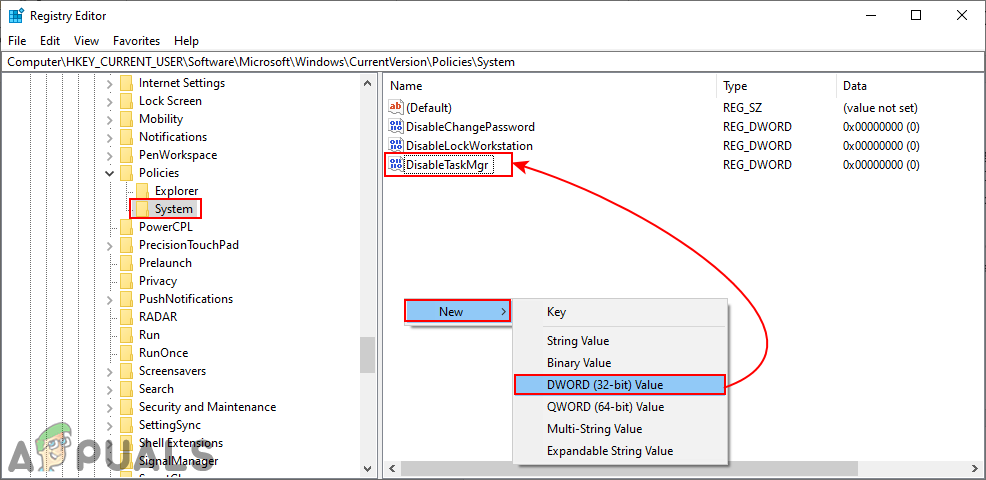
Task: Select the DisableLockWorkstation value icon
Action: coord(396,145)
